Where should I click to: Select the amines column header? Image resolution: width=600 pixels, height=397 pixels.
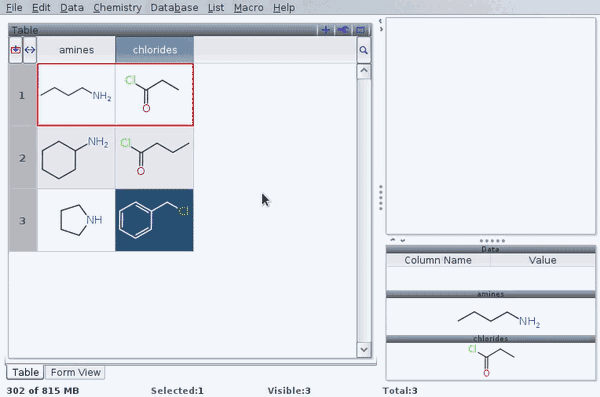pyautogui.click(x=76, y=50)
